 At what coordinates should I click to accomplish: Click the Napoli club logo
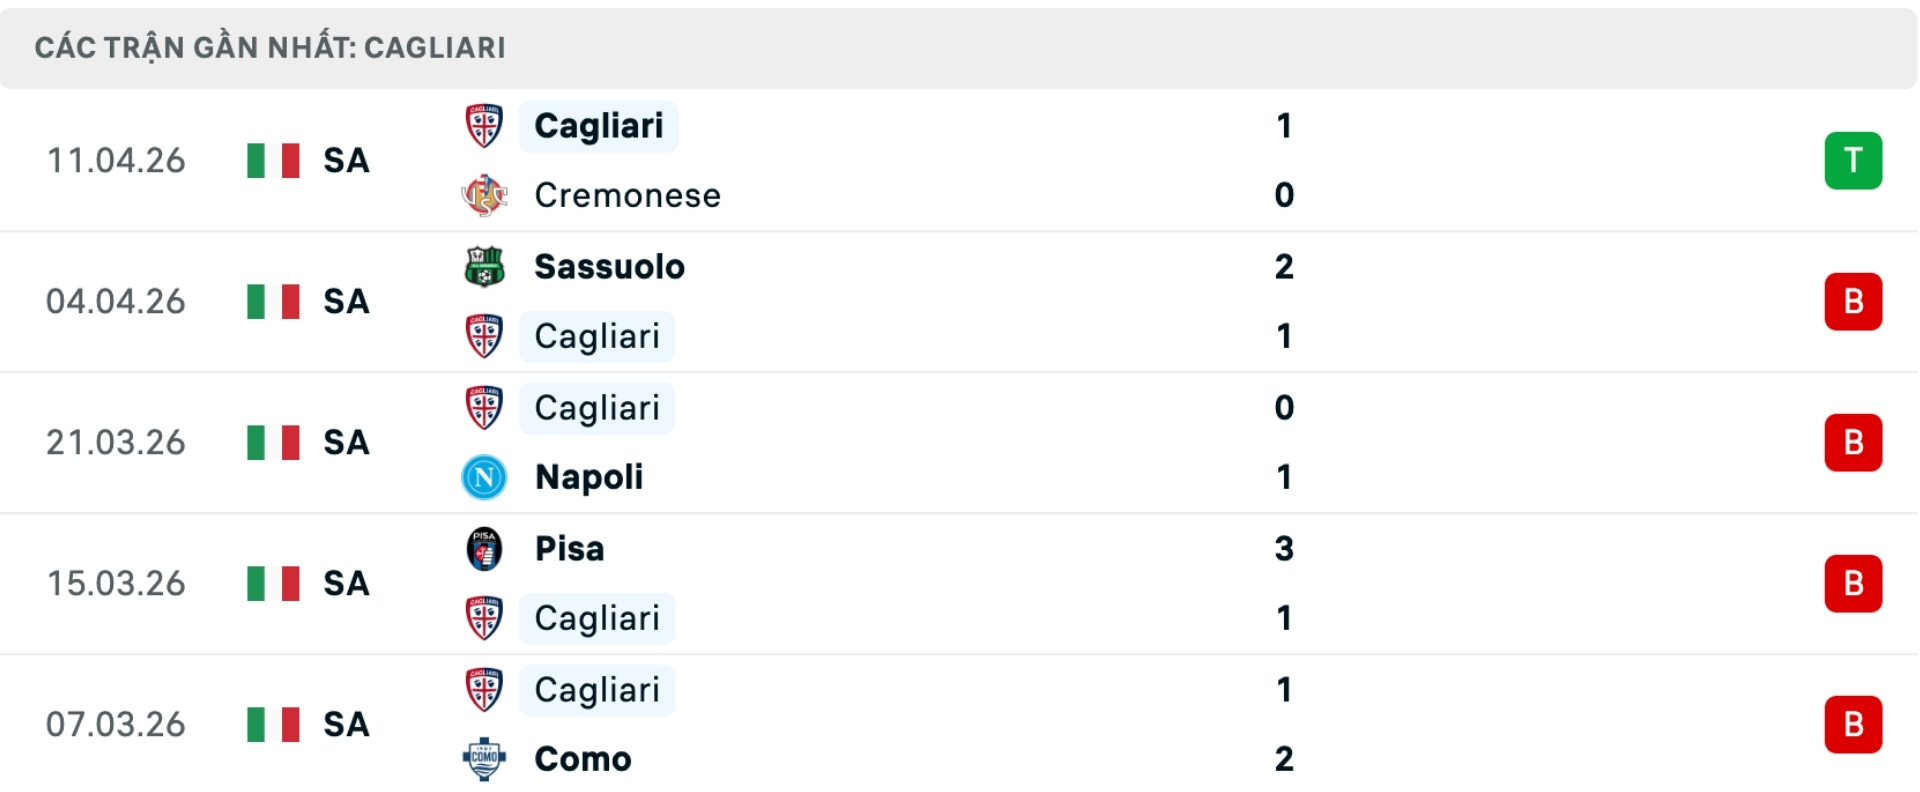coord(484,477)
